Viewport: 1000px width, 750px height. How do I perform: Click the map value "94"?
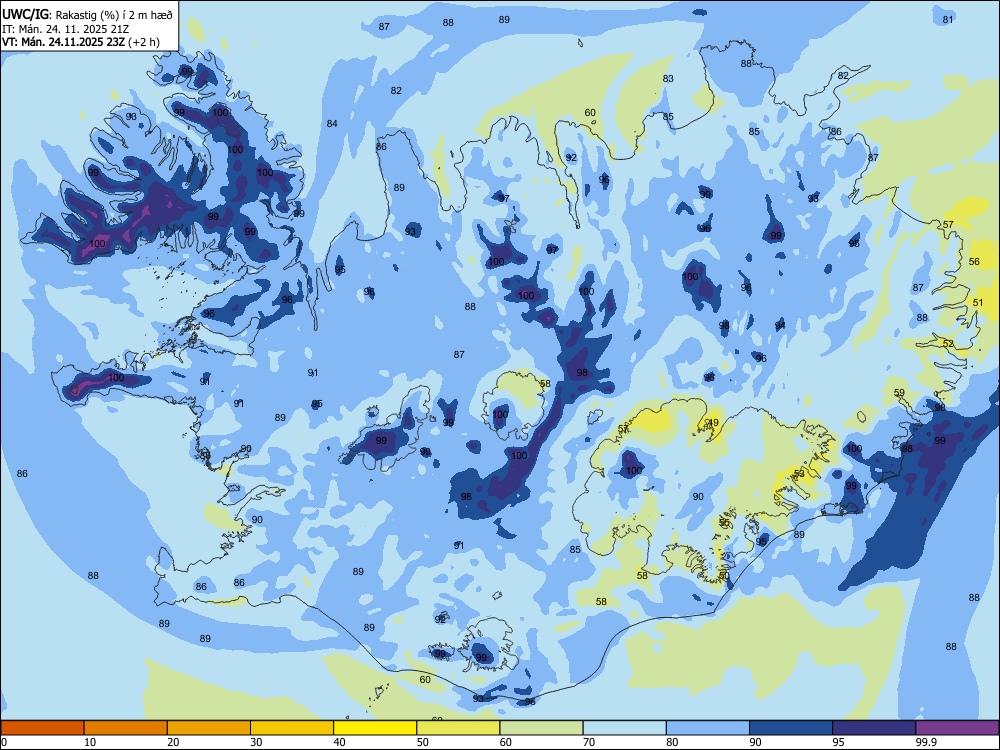coord(780,326)
